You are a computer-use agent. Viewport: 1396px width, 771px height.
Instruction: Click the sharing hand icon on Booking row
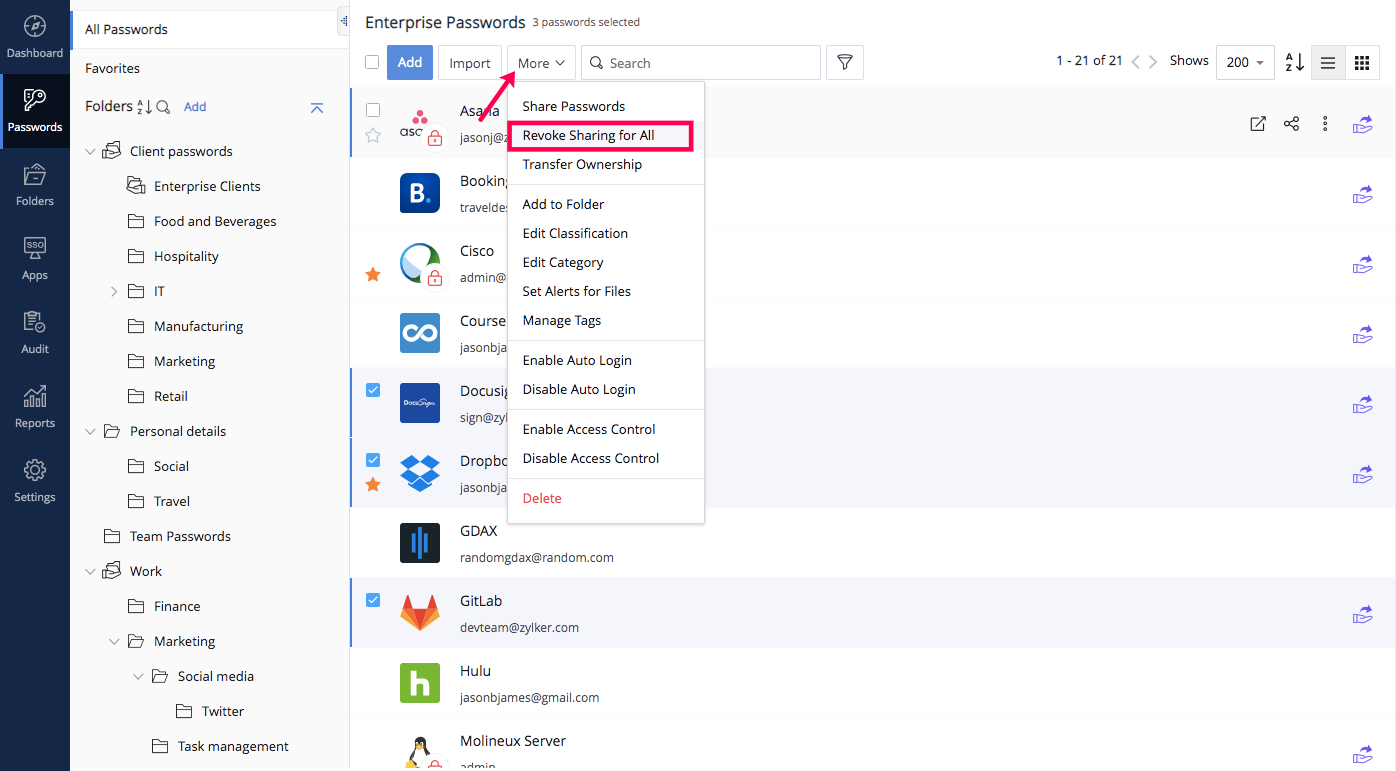(x=1362, y=195)
